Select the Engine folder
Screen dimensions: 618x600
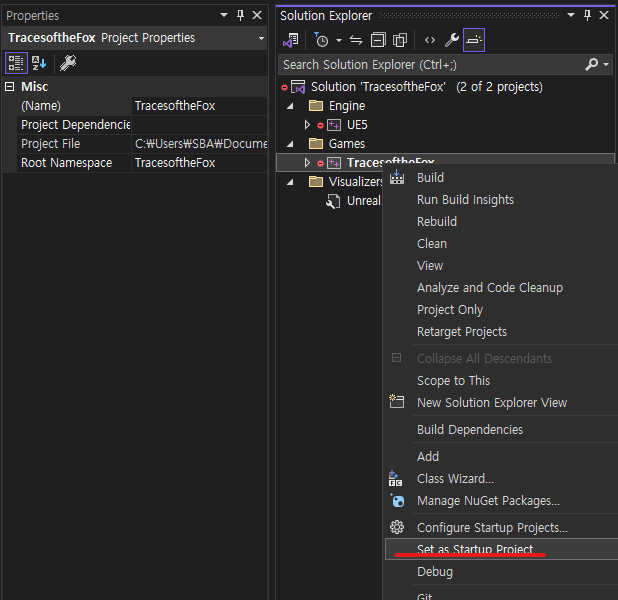pyautogui.click(x=347, y=106)
